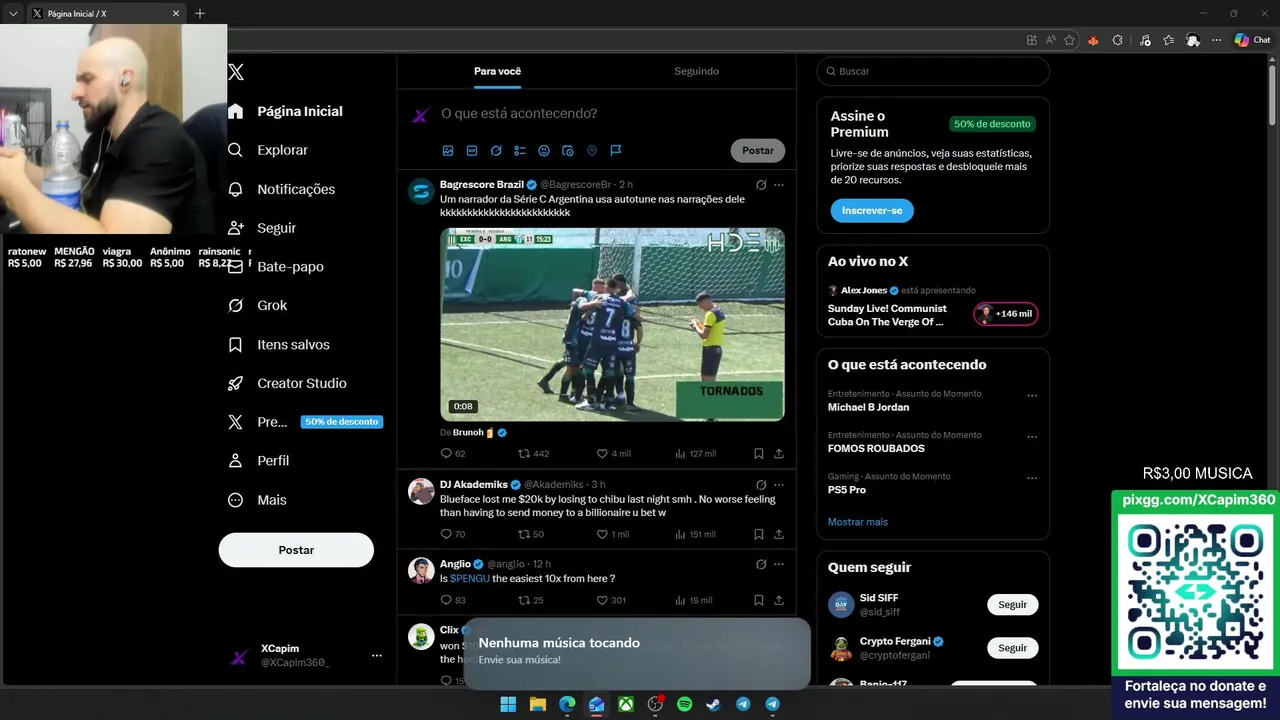1280x720 pixels.
Task: Switch to the Para você tab
Action: click(497, 71)
